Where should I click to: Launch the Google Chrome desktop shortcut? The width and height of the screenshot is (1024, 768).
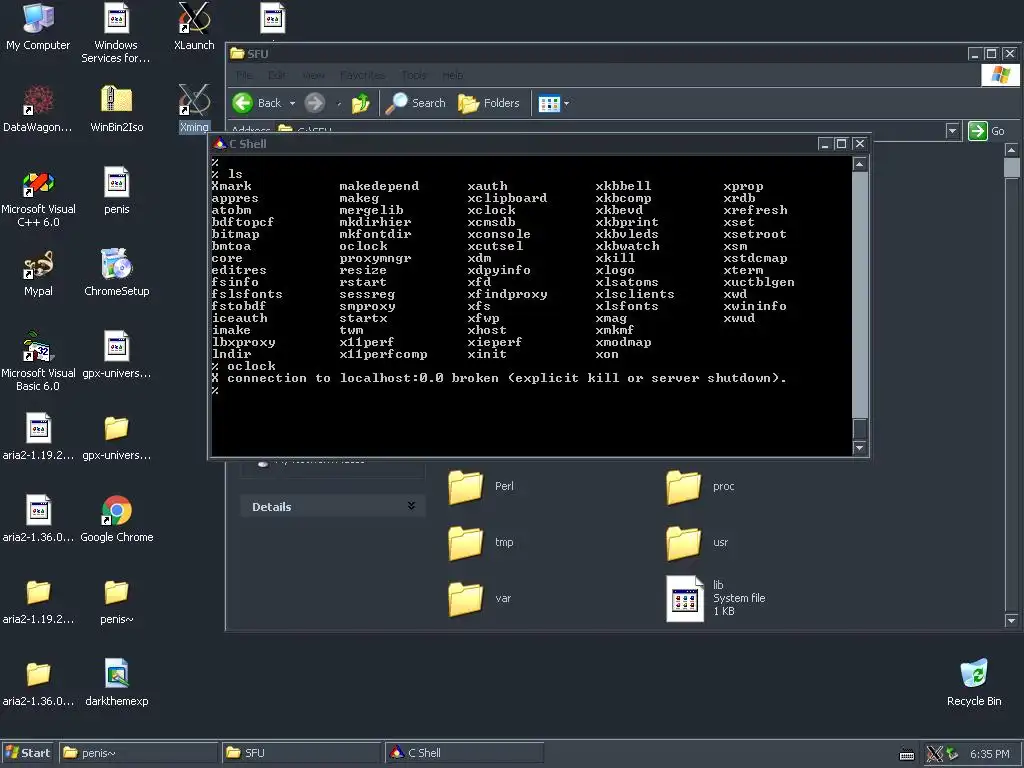116,519
